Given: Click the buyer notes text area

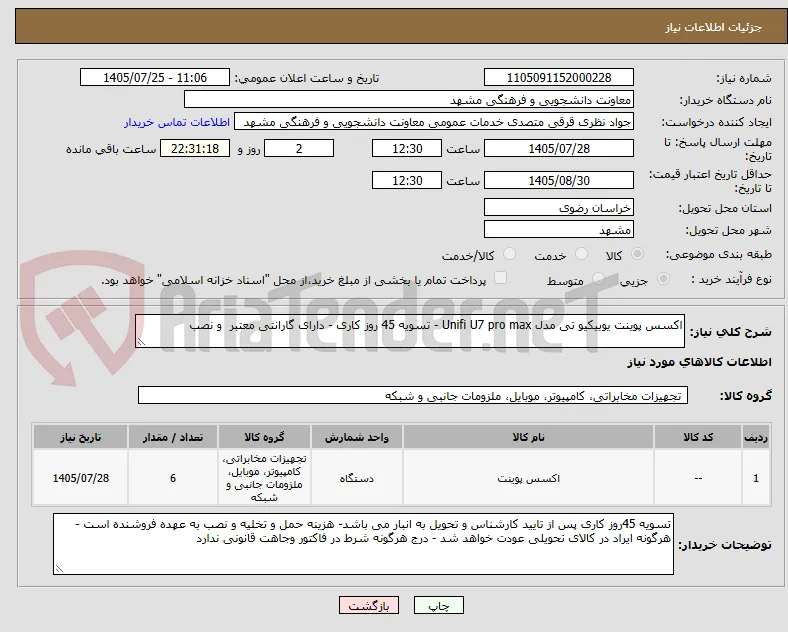Looking at the screenshot, I should [x=363, y=544].
